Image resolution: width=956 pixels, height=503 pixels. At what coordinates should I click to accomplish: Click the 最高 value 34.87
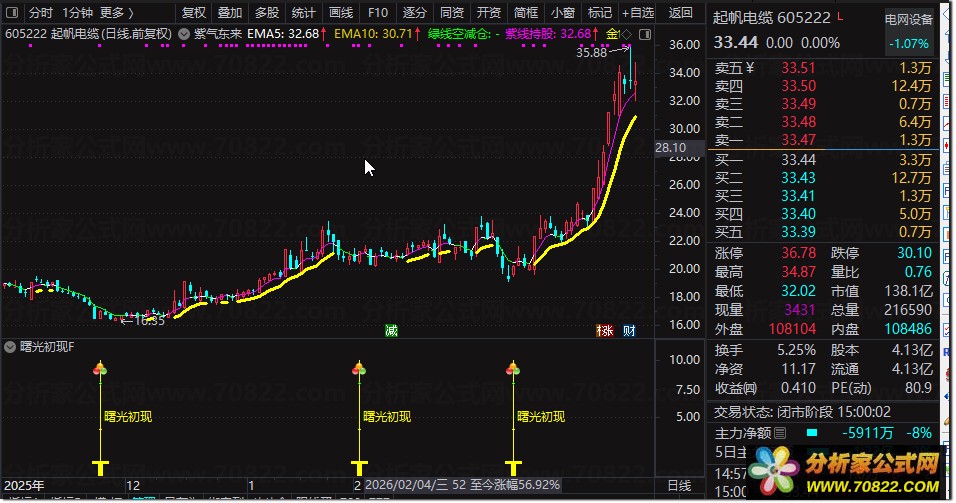798,272
